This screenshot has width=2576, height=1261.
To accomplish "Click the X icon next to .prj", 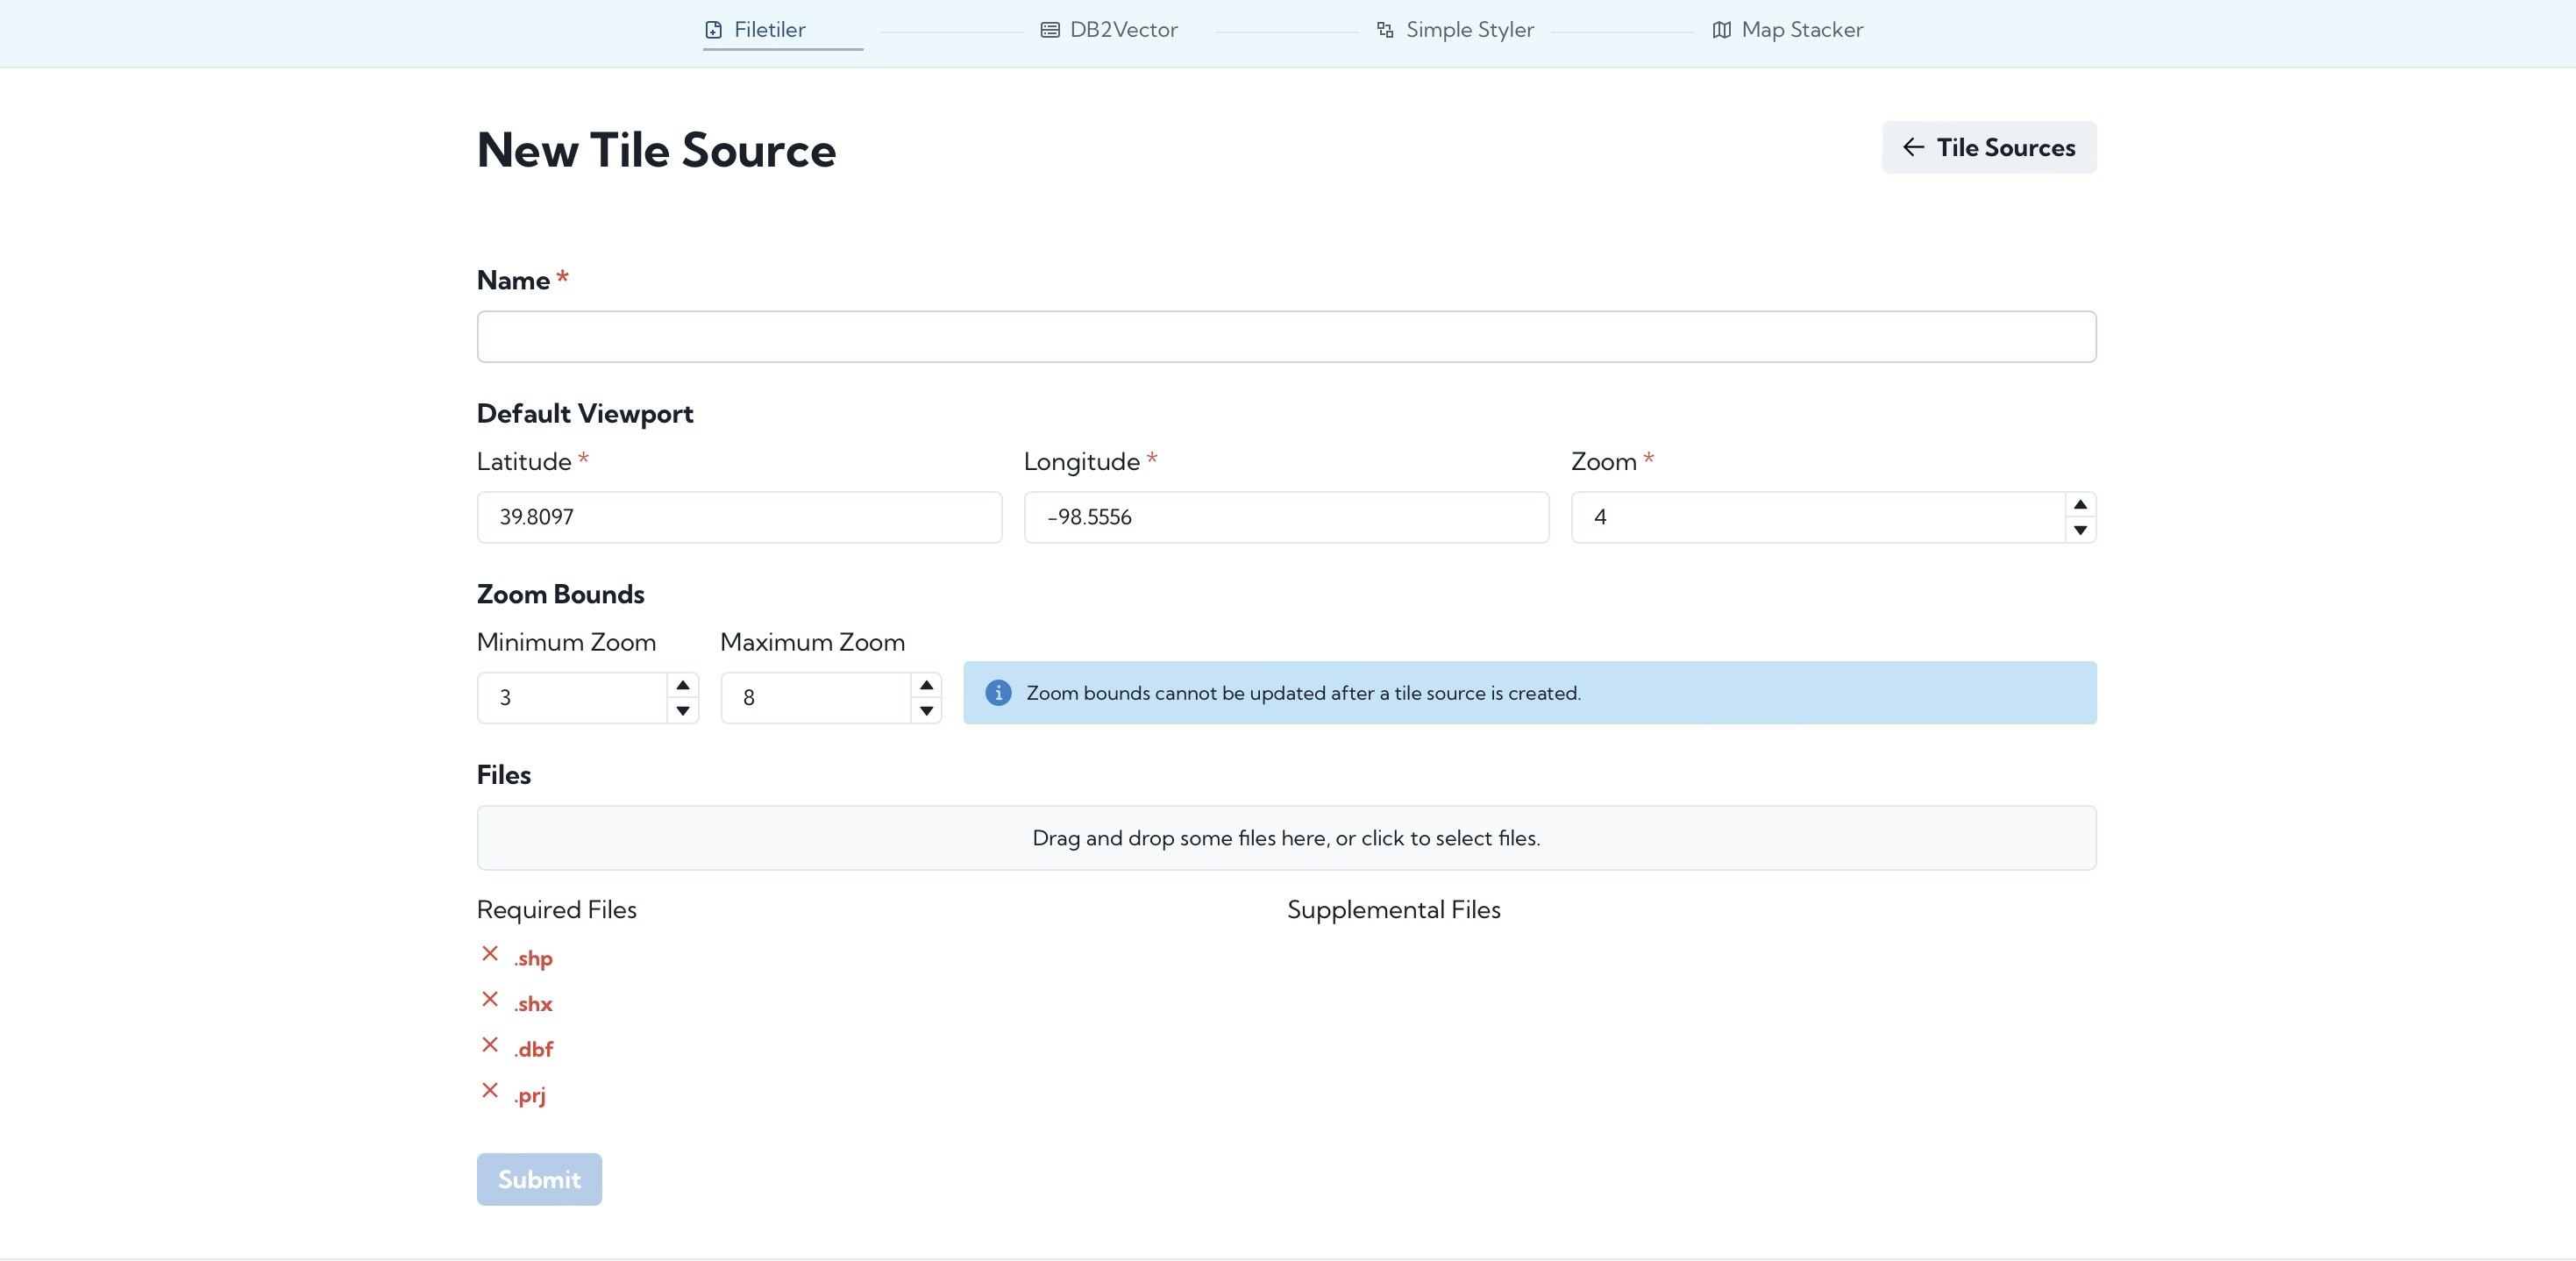I will pyautogui.click(x=490, y=1090).
